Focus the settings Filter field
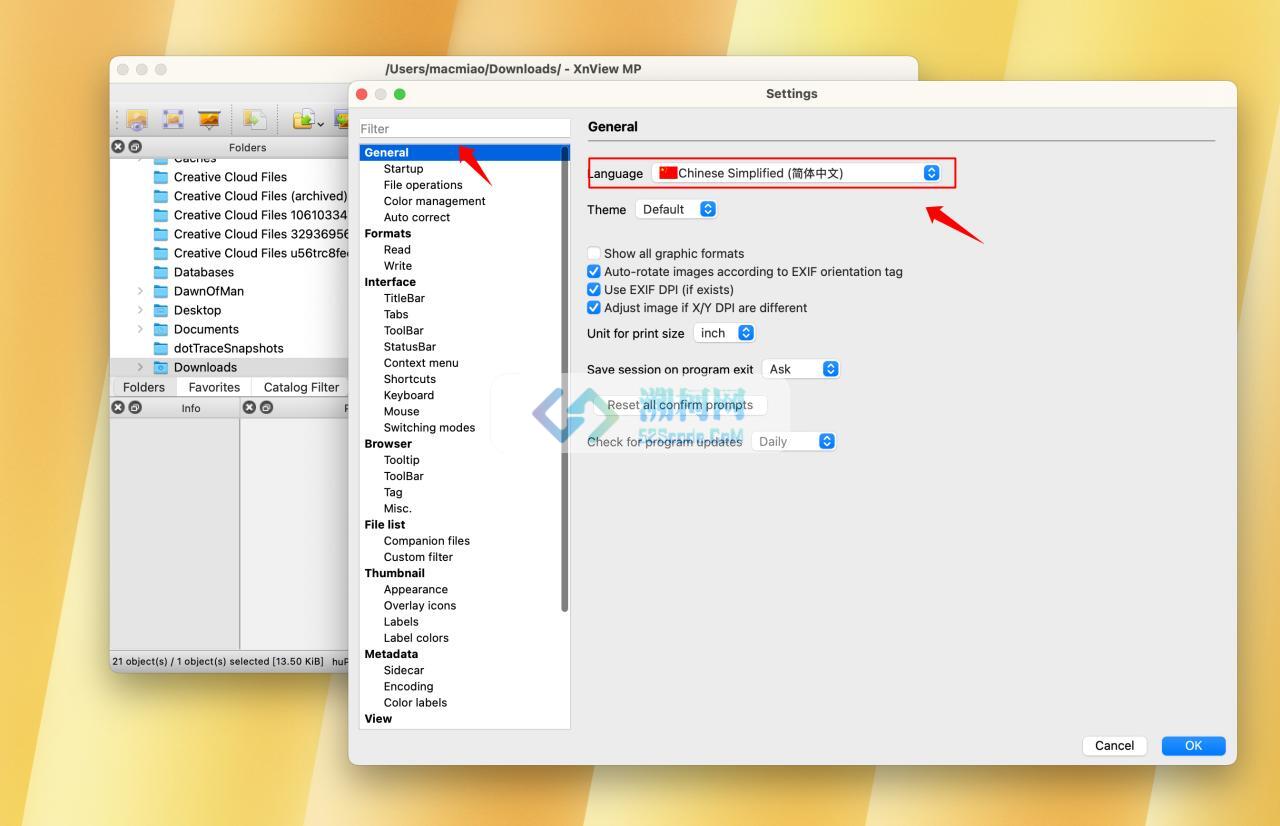Image resolution: width=1280 pixels, height=826 pixels. [x=465, y=128]
